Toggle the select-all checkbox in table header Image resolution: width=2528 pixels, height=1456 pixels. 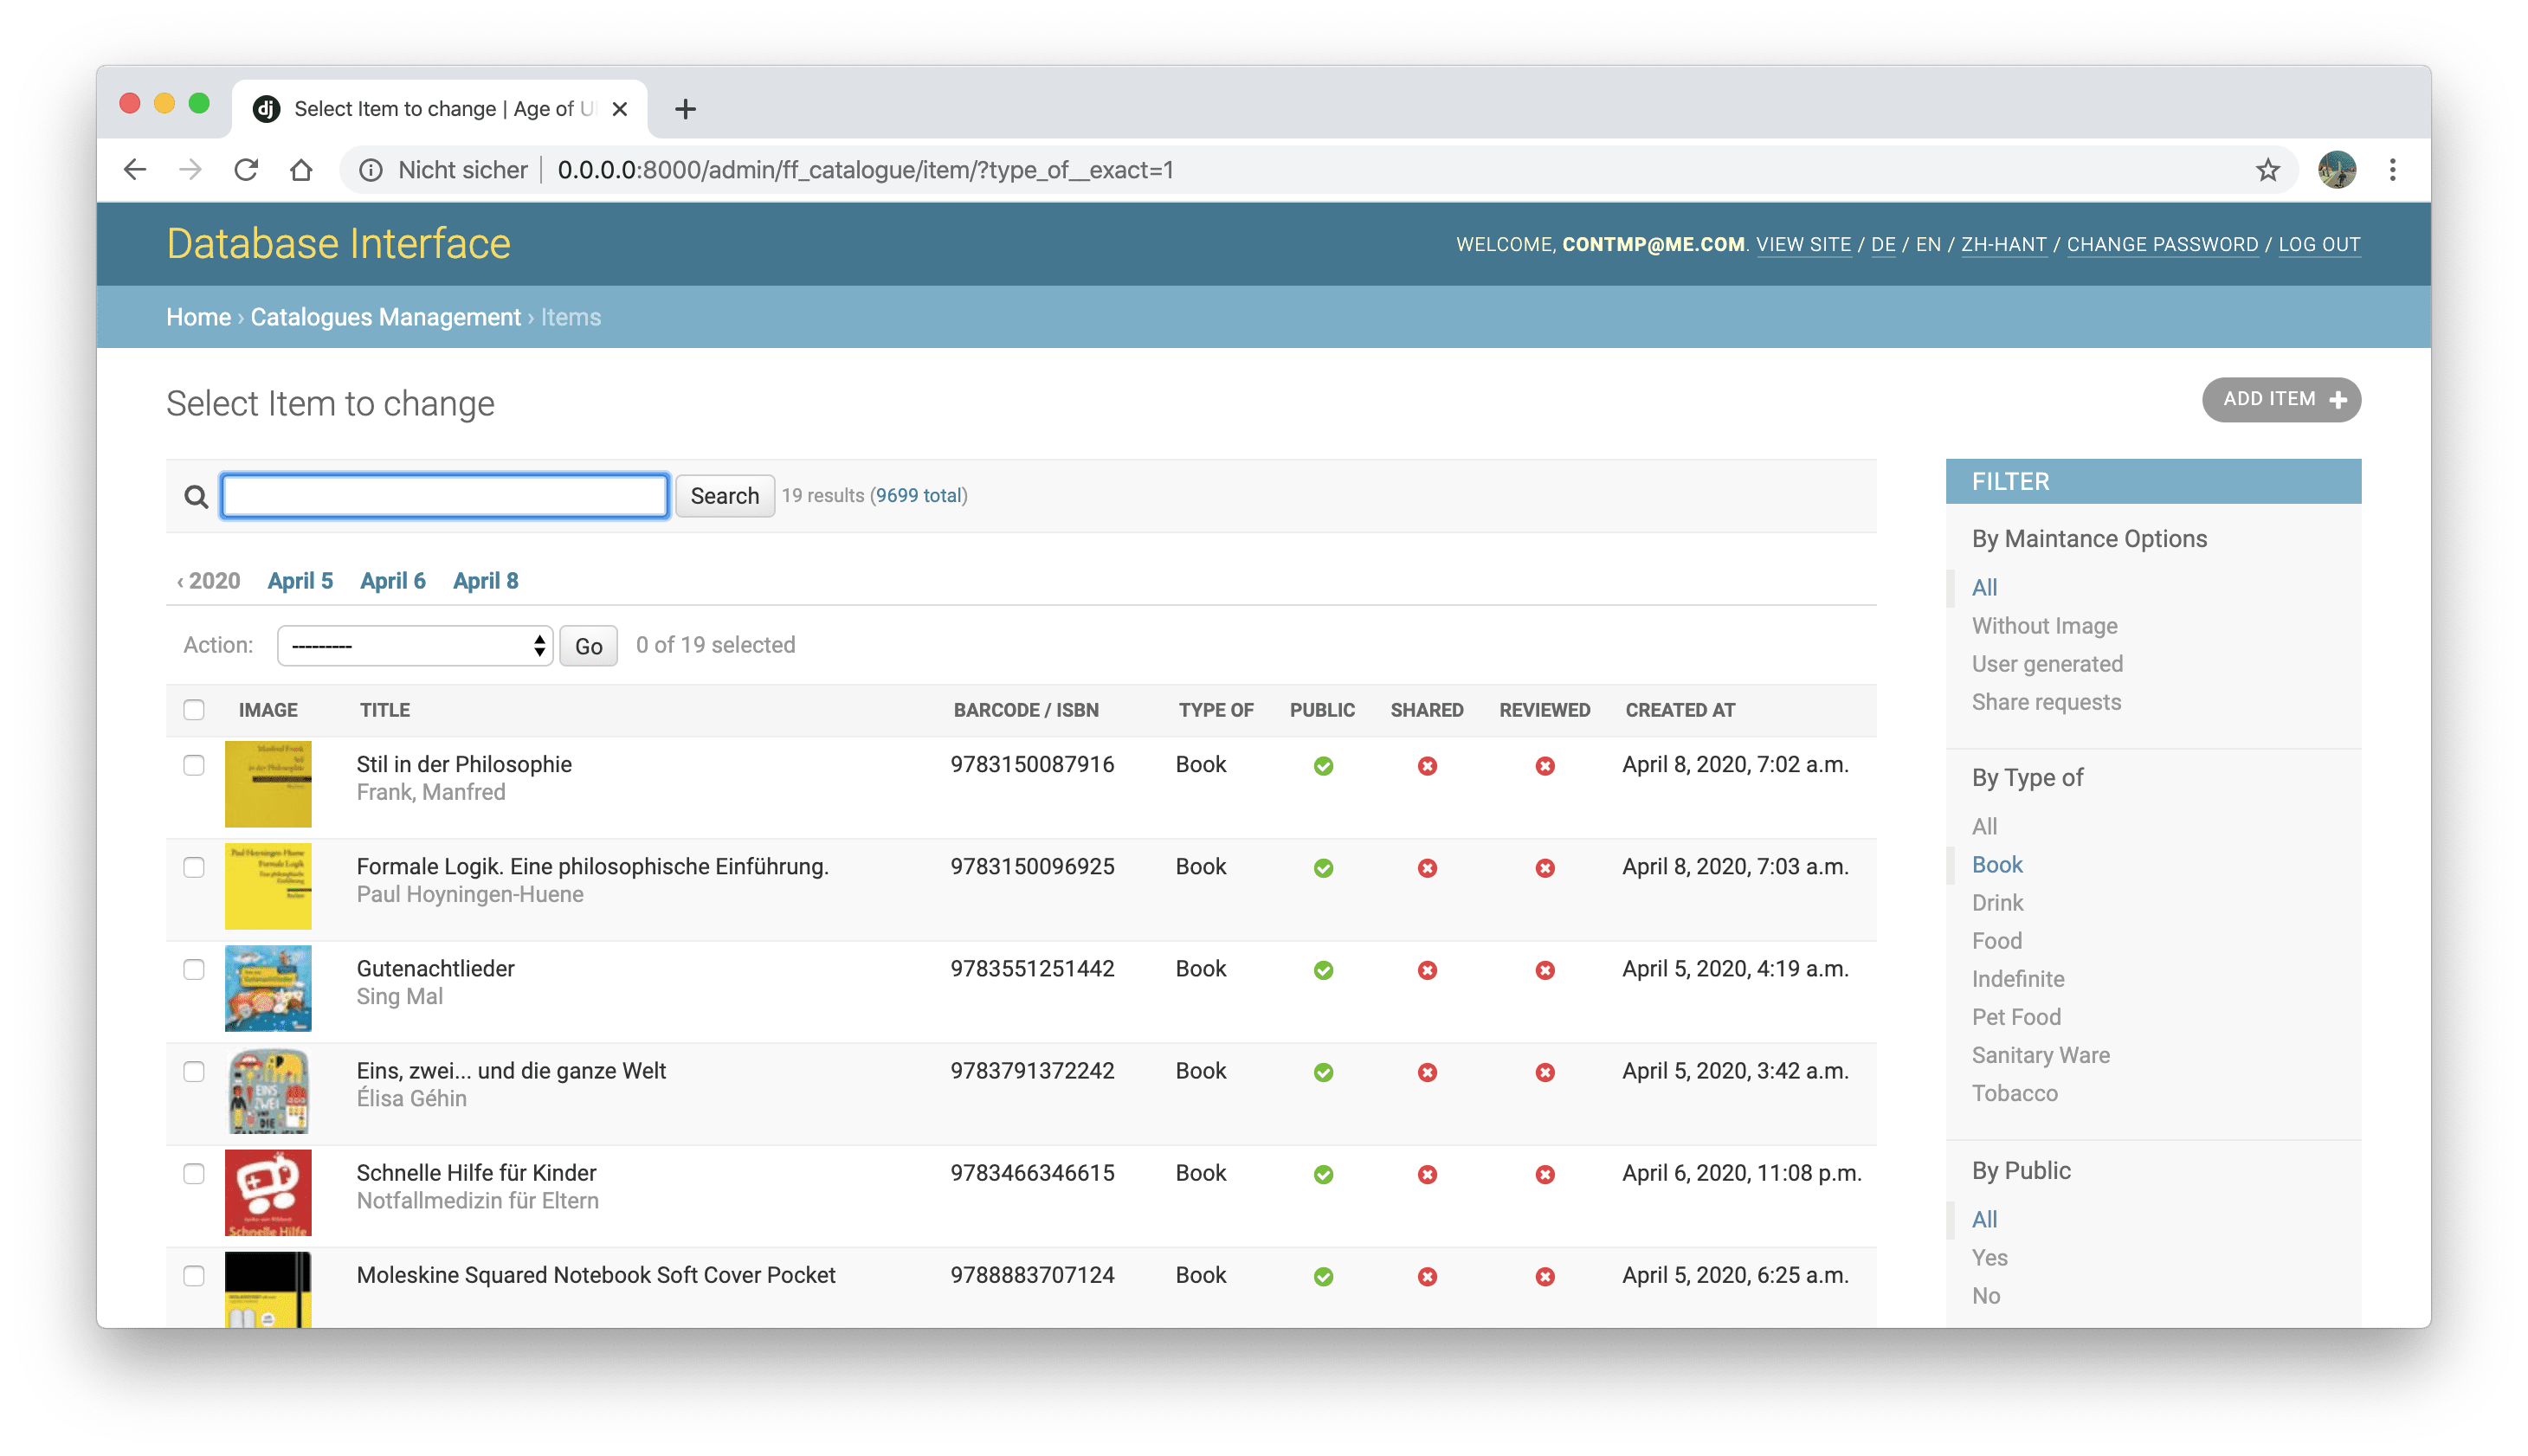click(194, 709)
